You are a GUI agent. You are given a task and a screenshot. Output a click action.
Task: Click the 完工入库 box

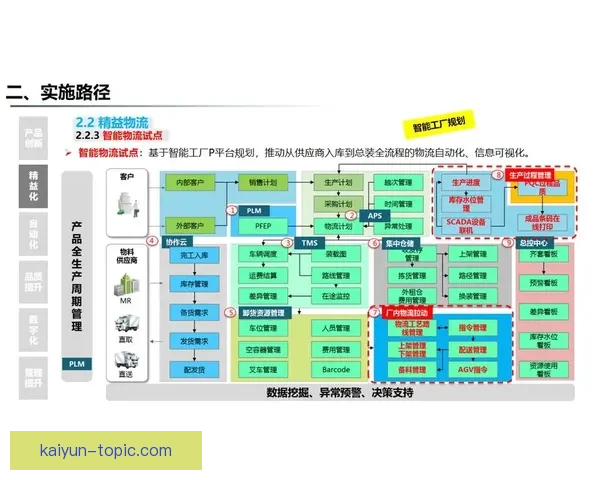point(194,255)
